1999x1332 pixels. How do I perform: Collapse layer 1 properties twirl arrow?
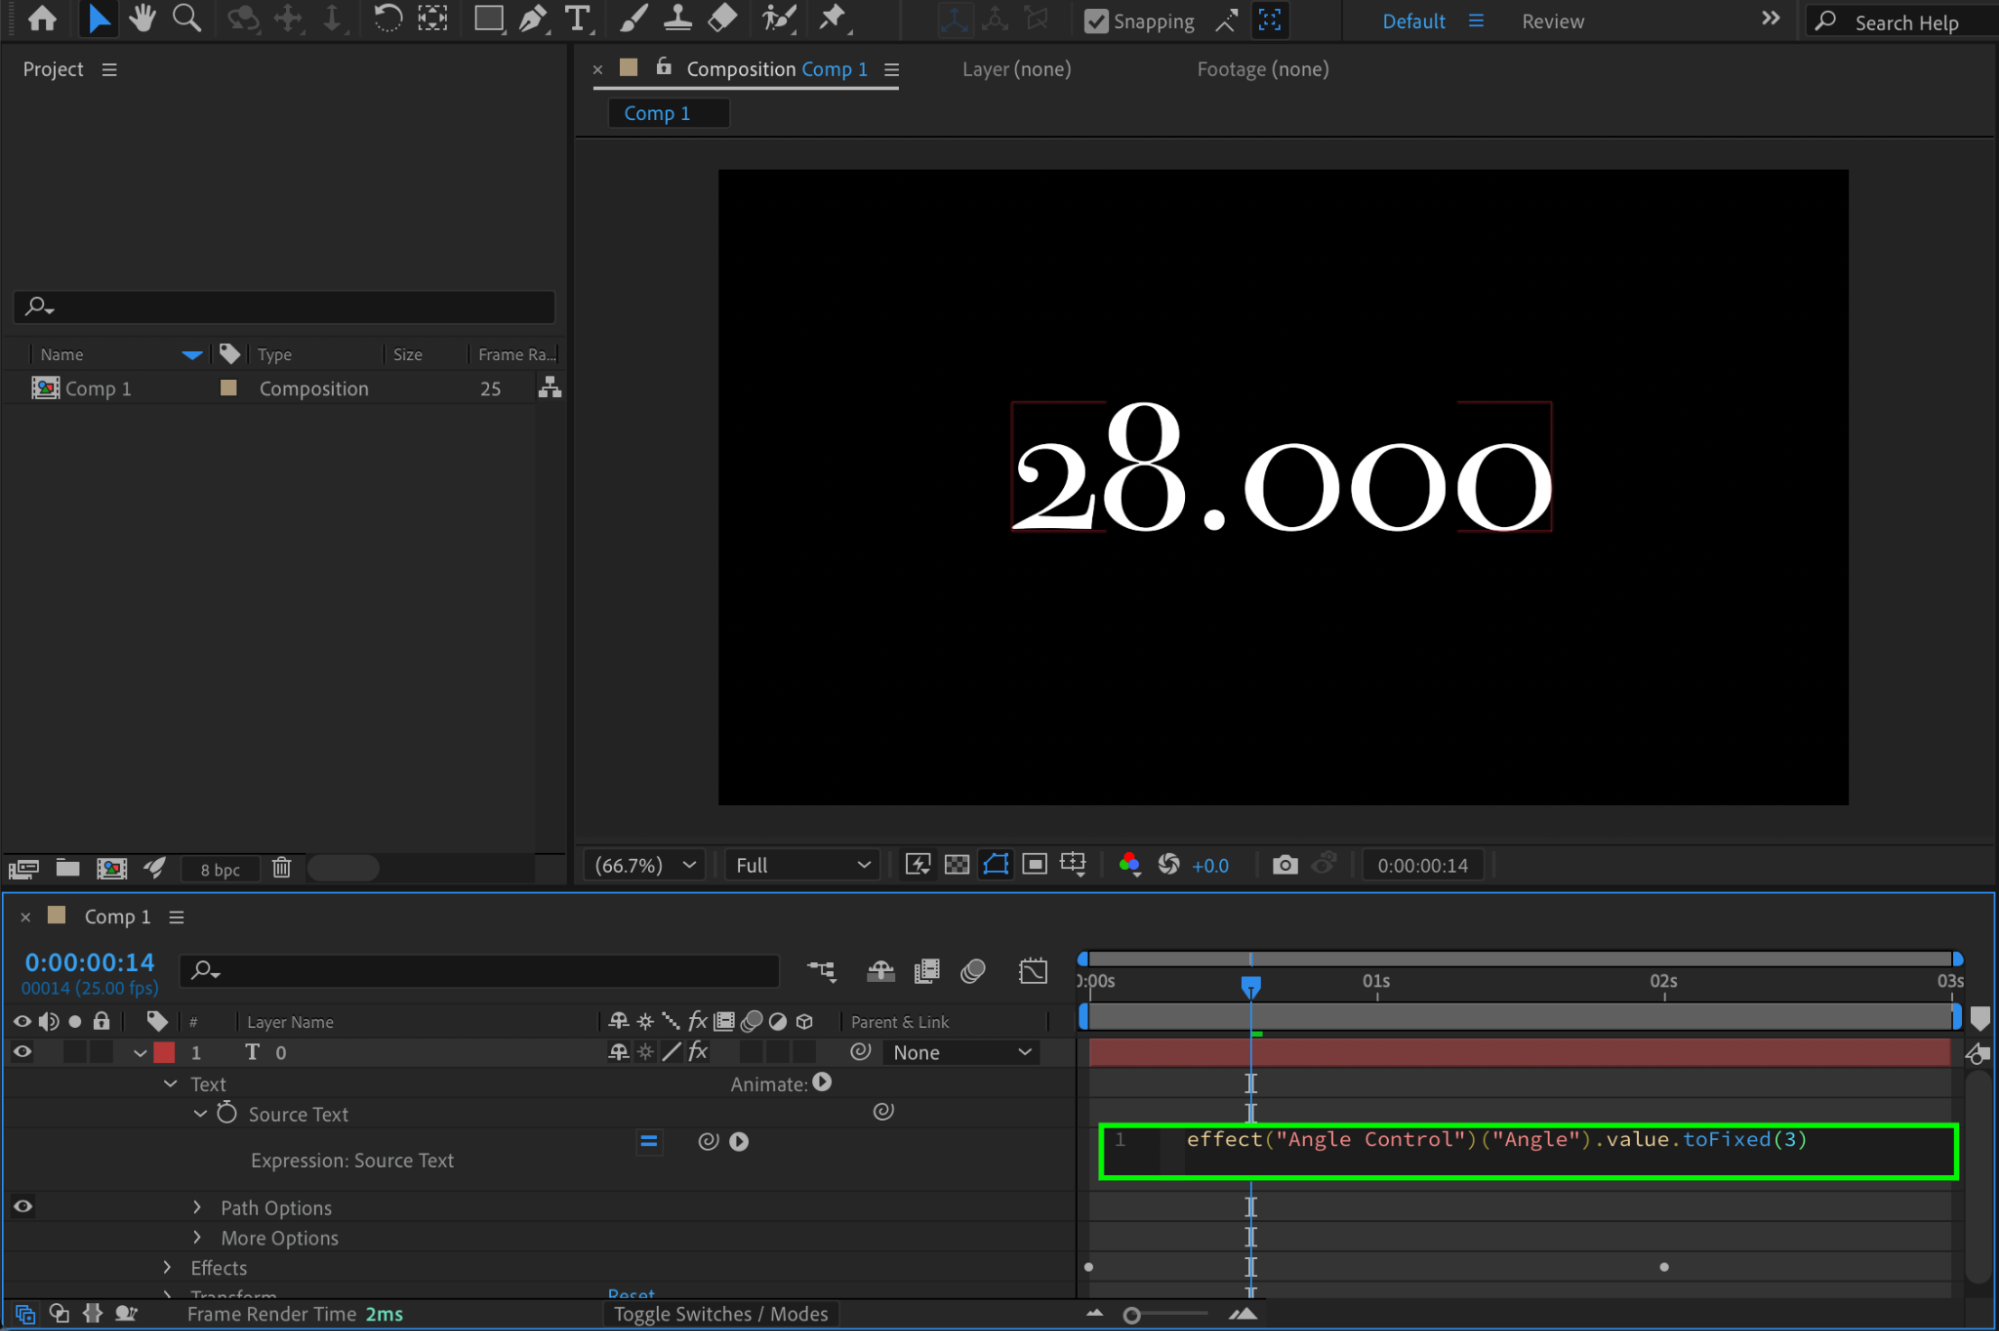point(140,1053)
